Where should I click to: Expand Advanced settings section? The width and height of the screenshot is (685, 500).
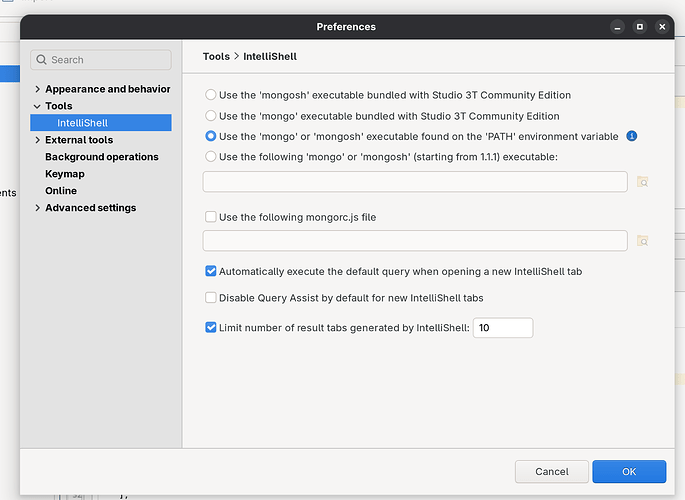pyautogui.click(x=38, y=208)
